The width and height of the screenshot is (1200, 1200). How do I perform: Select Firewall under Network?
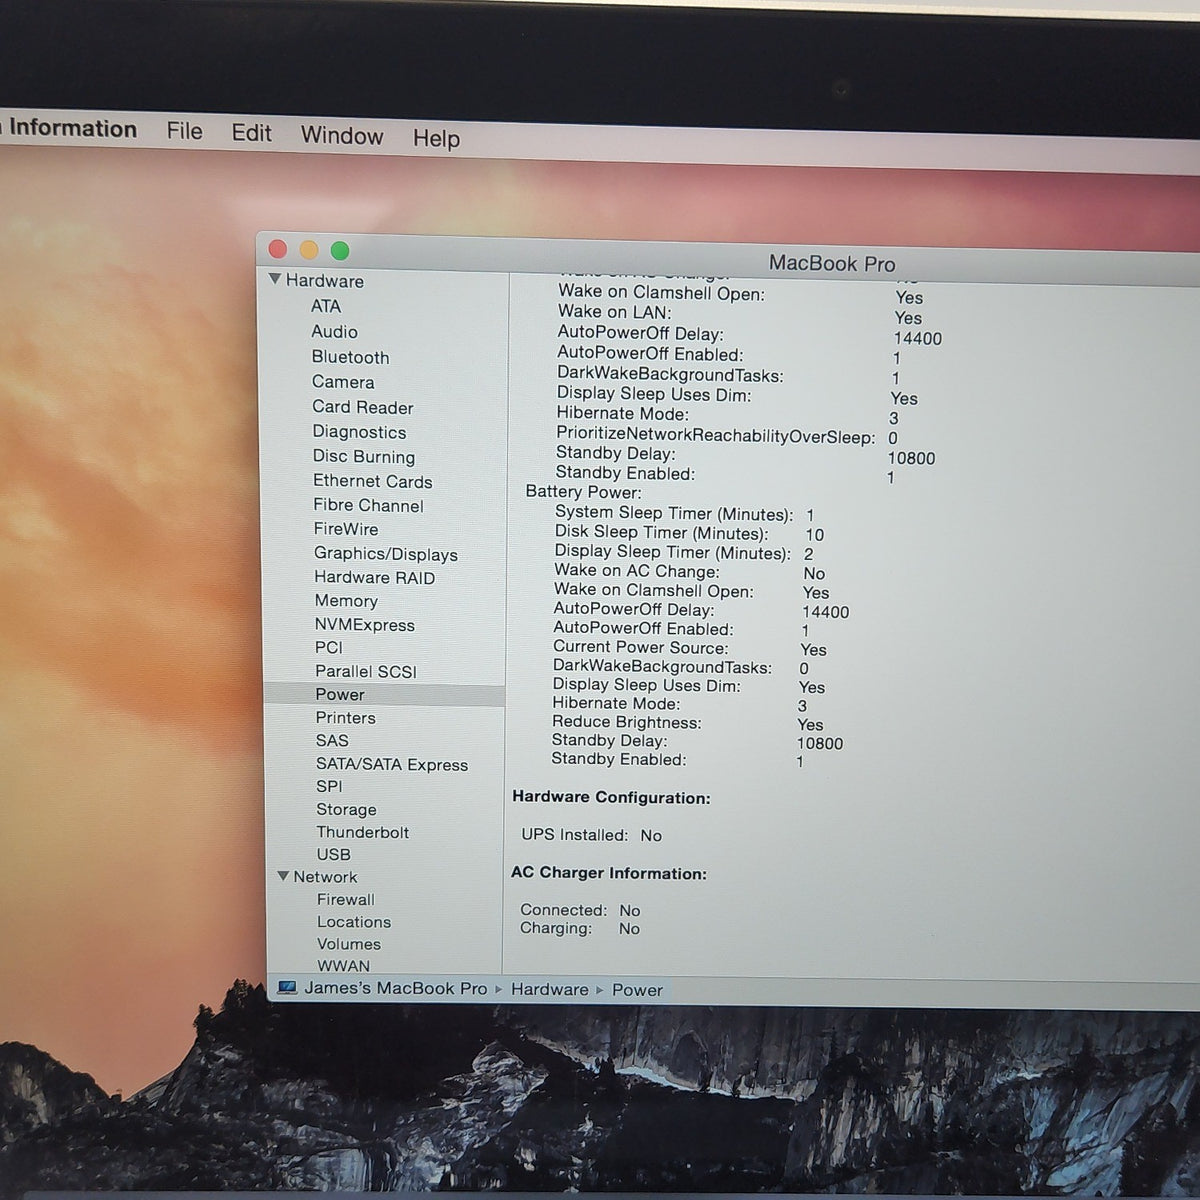click(x=346, y=899)
